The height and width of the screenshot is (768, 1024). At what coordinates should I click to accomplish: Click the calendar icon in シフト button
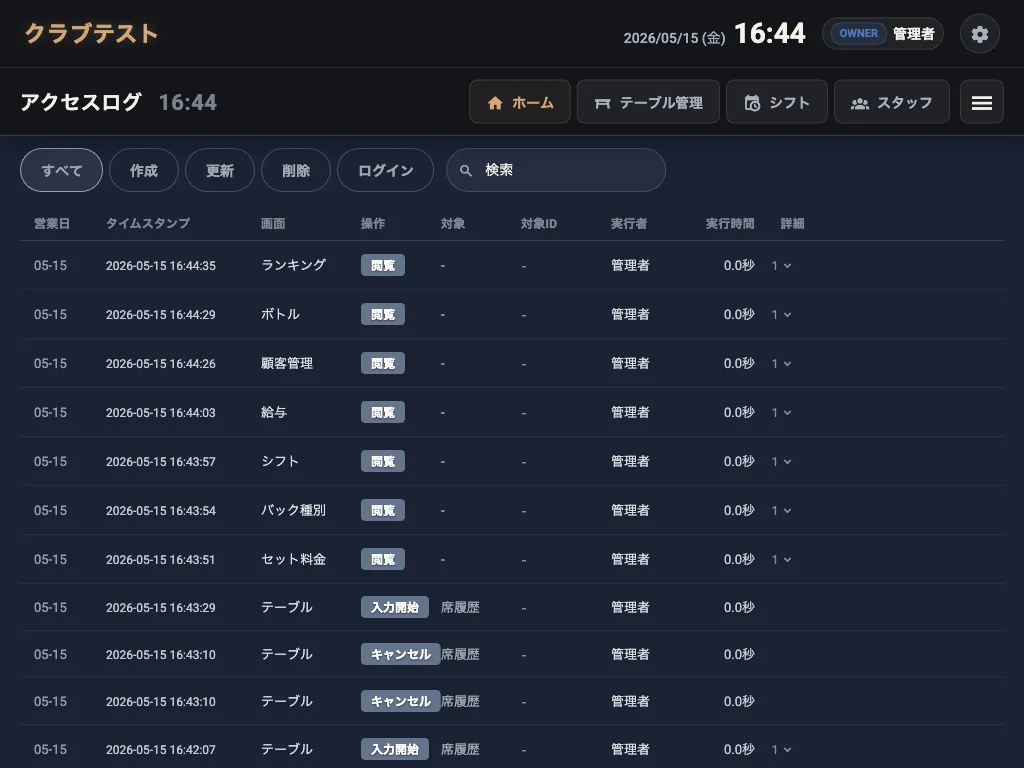(752, 103)
